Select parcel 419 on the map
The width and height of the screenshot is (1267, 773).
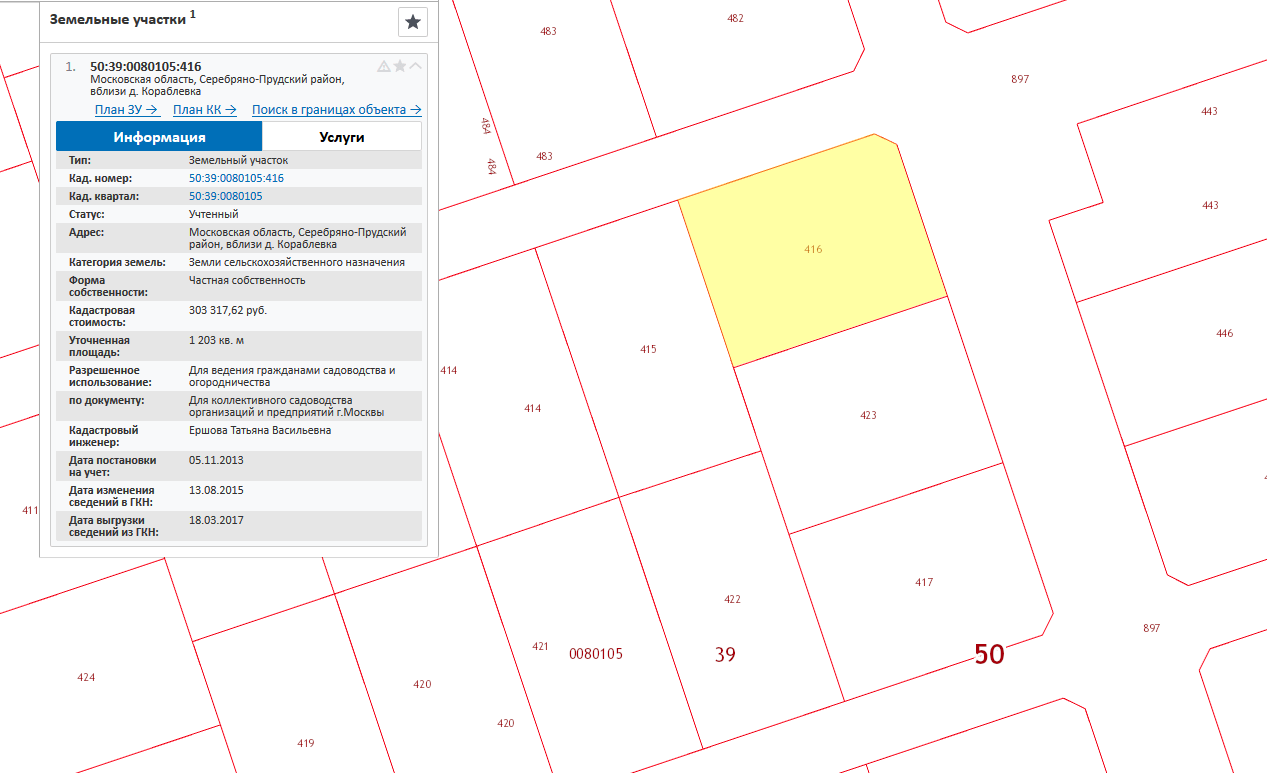305,743
